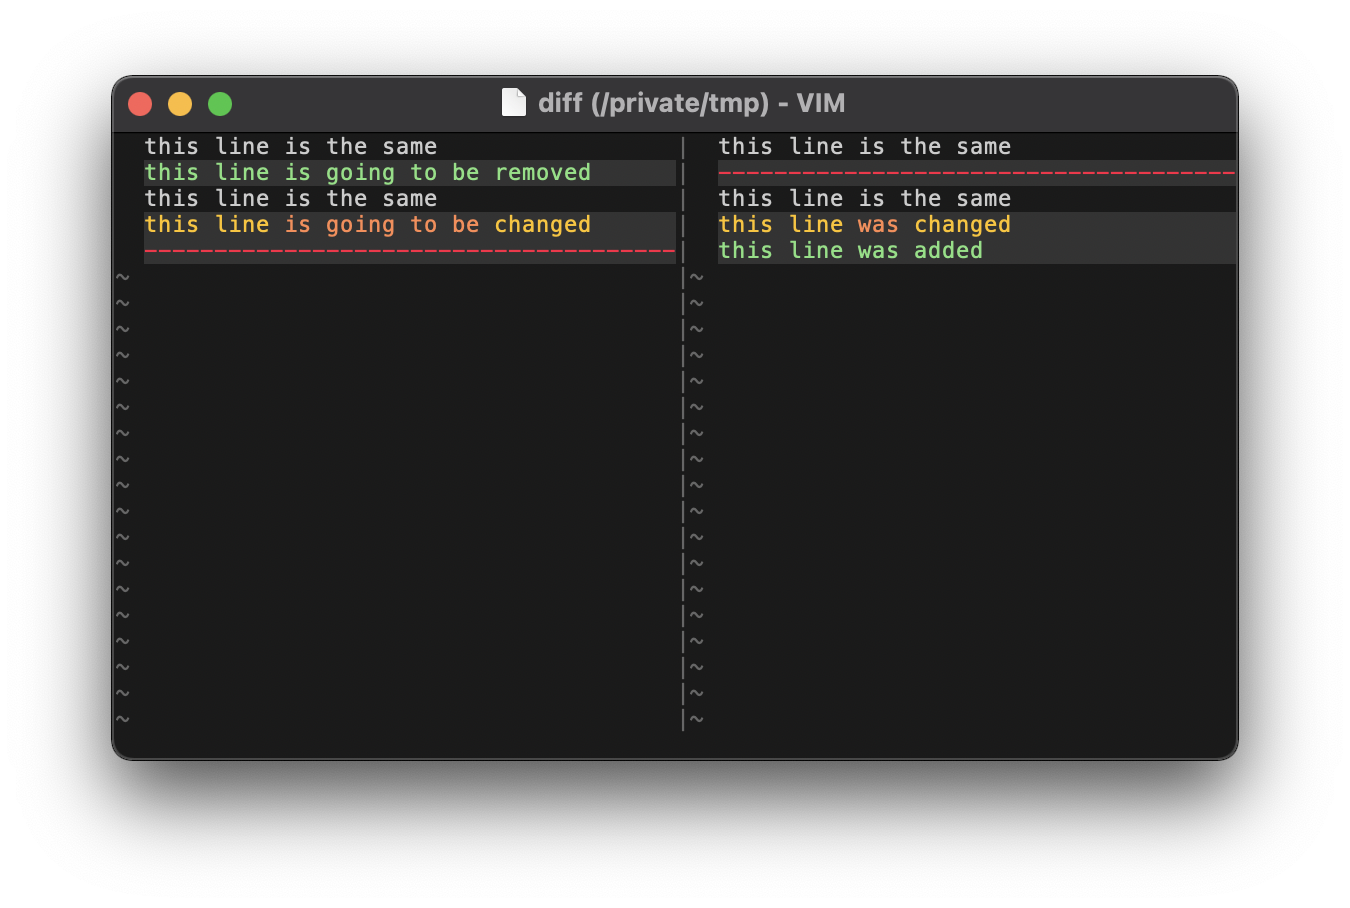Image resolution: width=1350 pixels, height=908 pixels.
Task: Click the word 'changed' in the left pane
Action: click(542, 224)
